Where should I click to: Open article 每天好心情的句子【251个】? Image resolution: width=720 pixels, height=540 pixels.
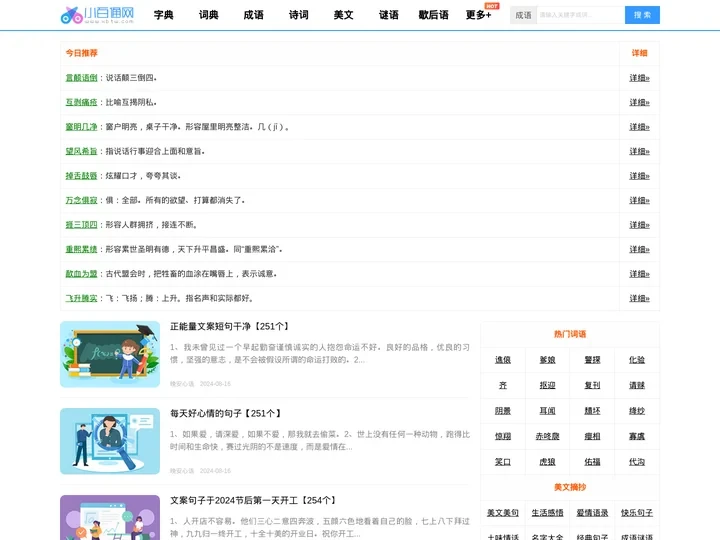[x=226, y=413]
